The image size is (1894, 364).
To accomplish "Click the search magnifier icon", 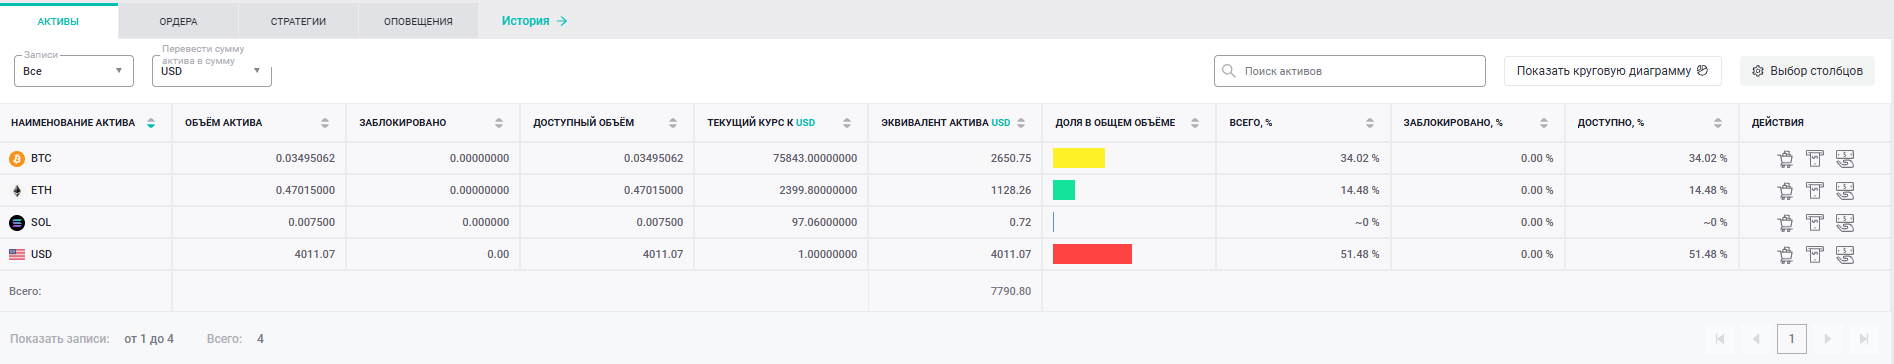I will [1229, 71].
